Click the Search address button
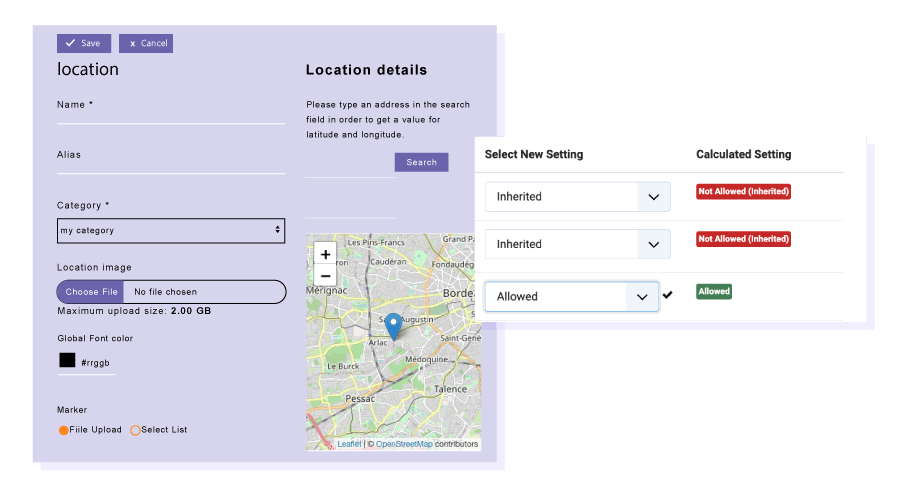 pos(421,162)
